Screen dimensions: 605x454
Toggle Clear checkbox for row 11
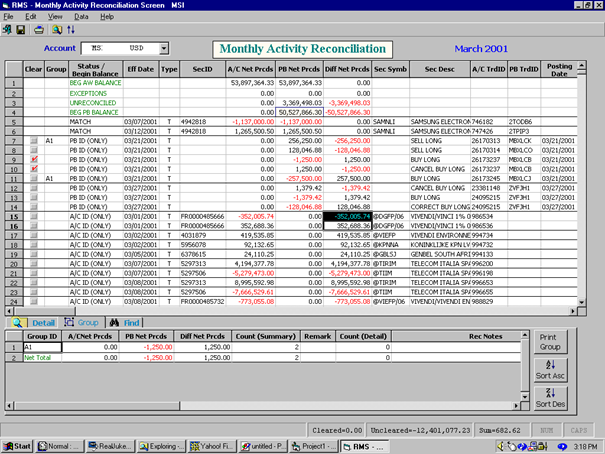[34, 178]
